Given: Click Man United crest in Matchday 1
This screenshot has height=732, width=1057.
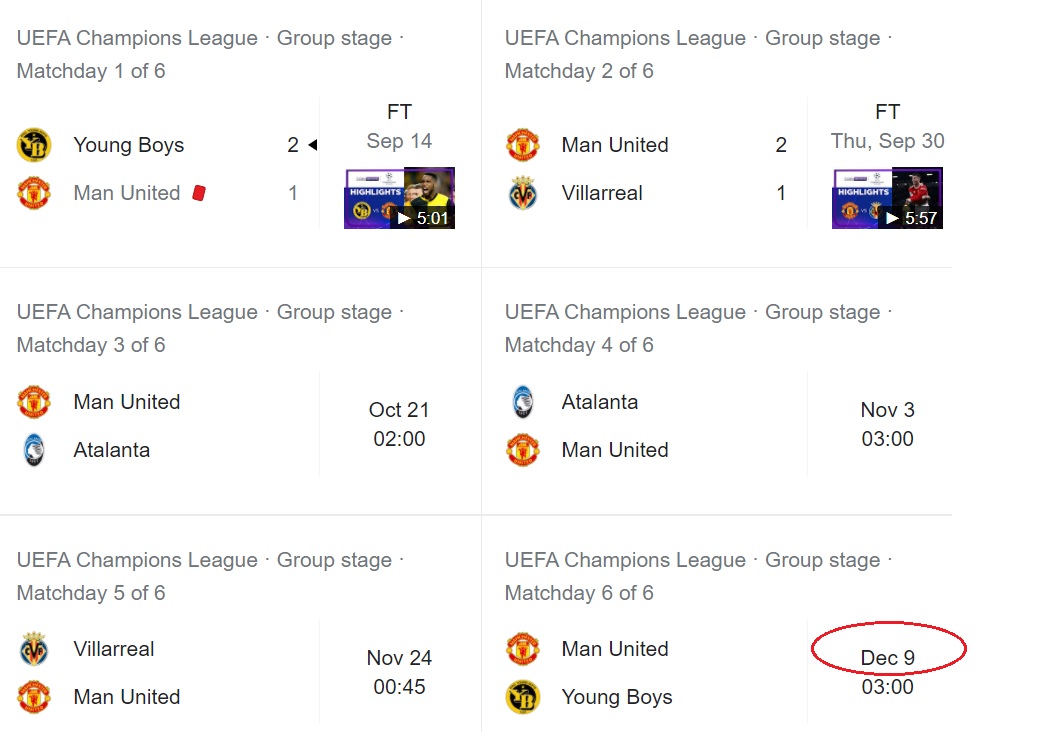Looking at the screenshot, I should [34, 193].
